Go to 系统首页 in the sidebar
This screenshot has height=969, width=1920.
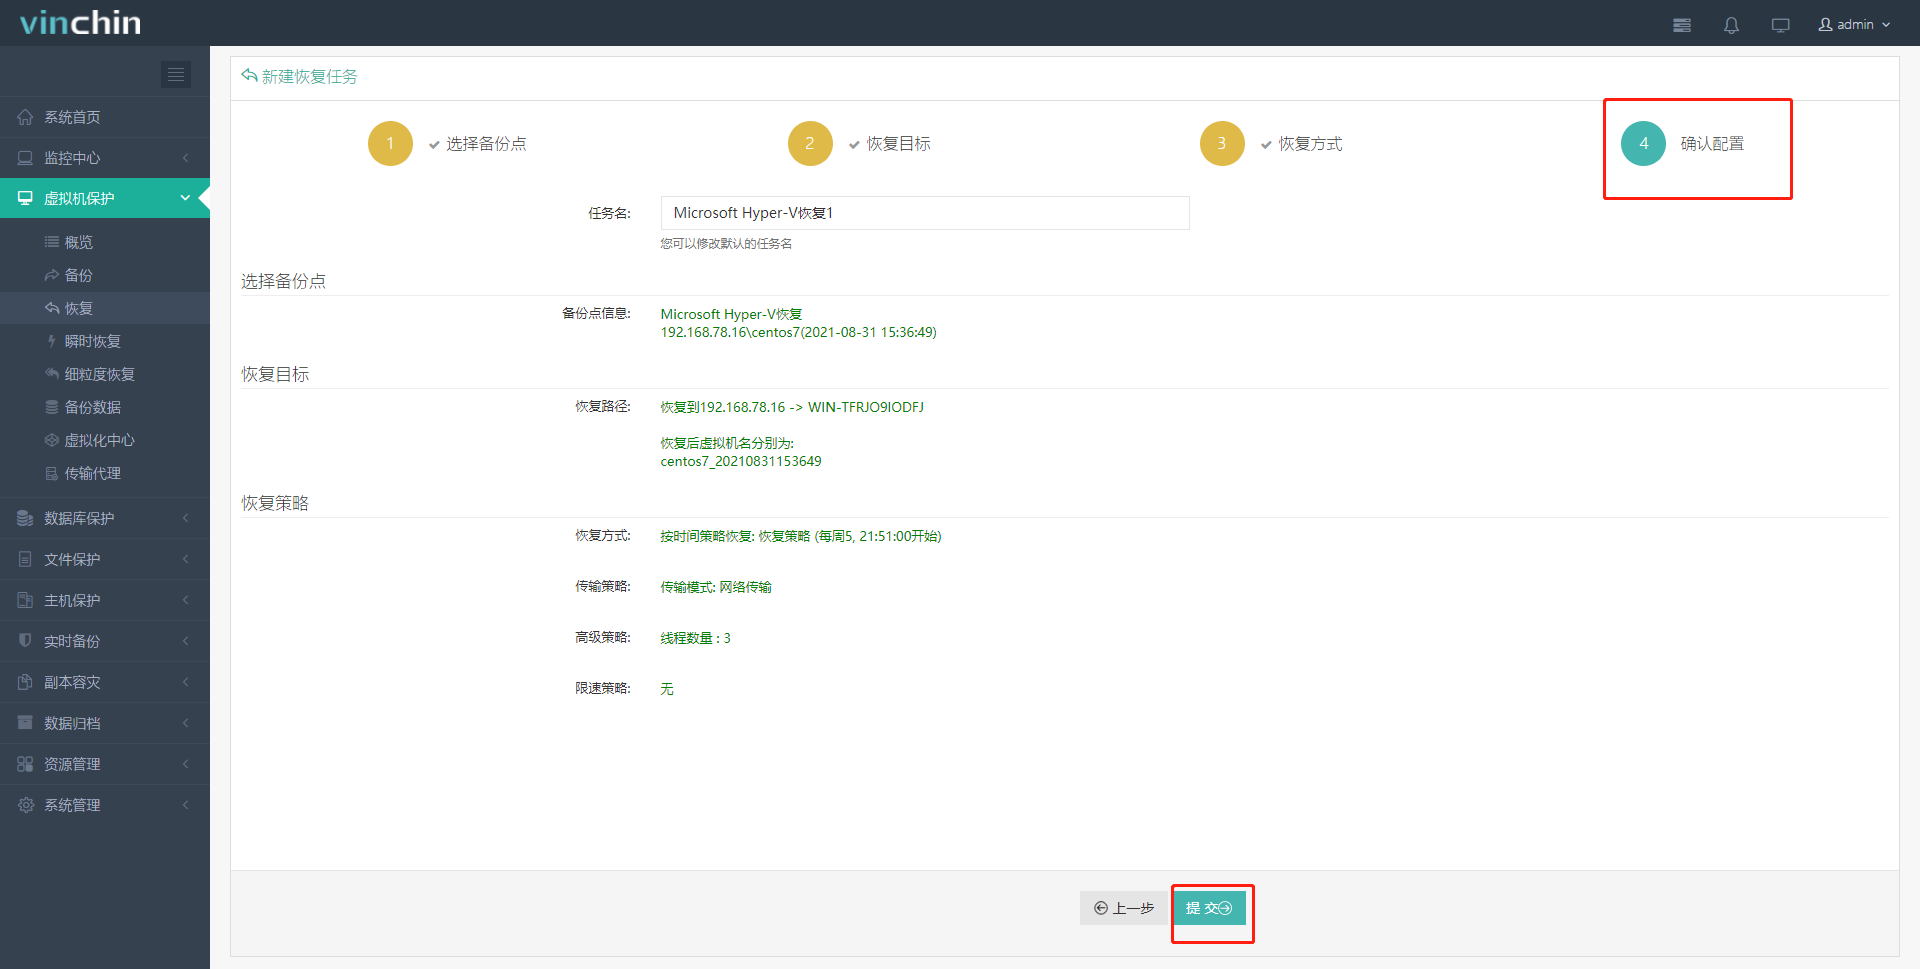(x=105, y=117)
